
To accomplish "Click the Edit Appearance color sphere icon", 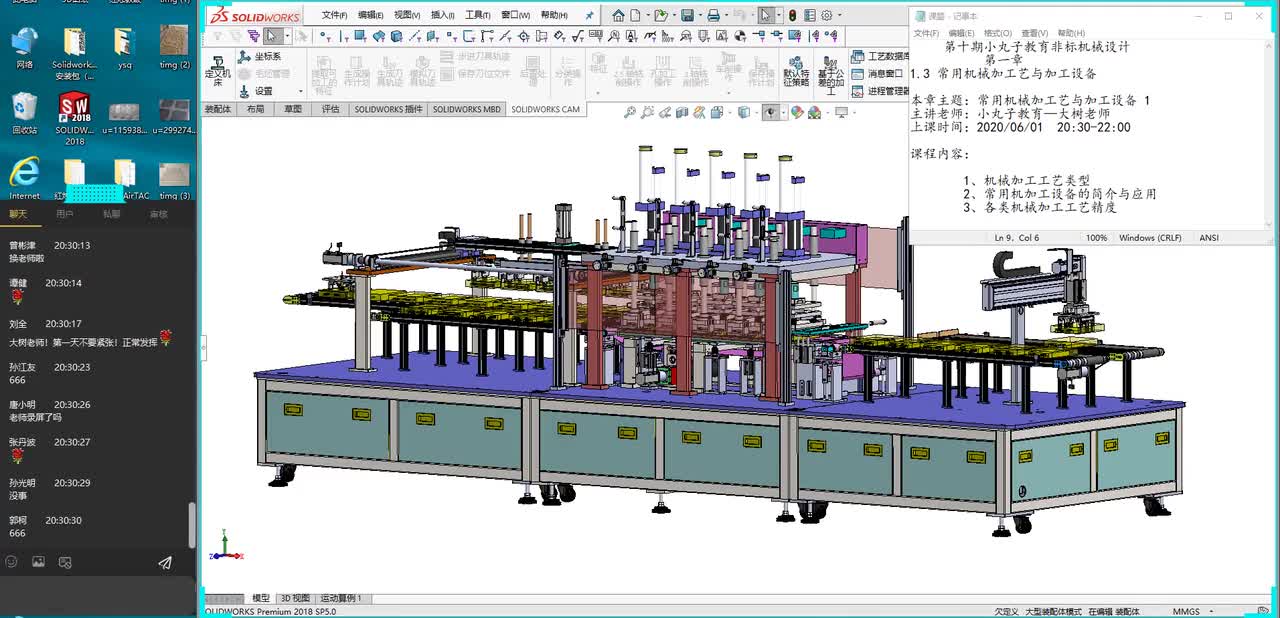I will (x=797, y=113).
